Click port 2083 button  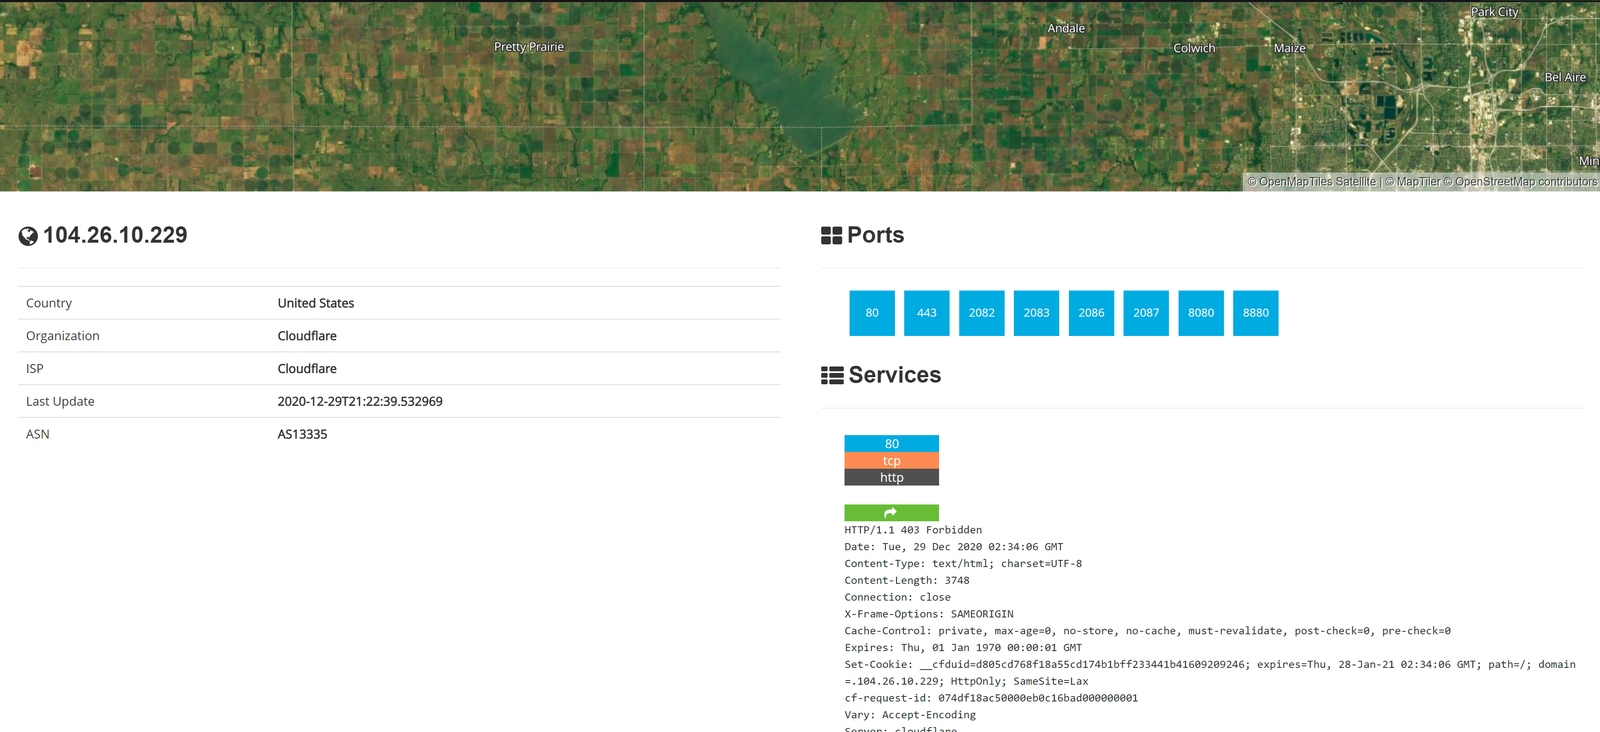(x=1036, y=313)
